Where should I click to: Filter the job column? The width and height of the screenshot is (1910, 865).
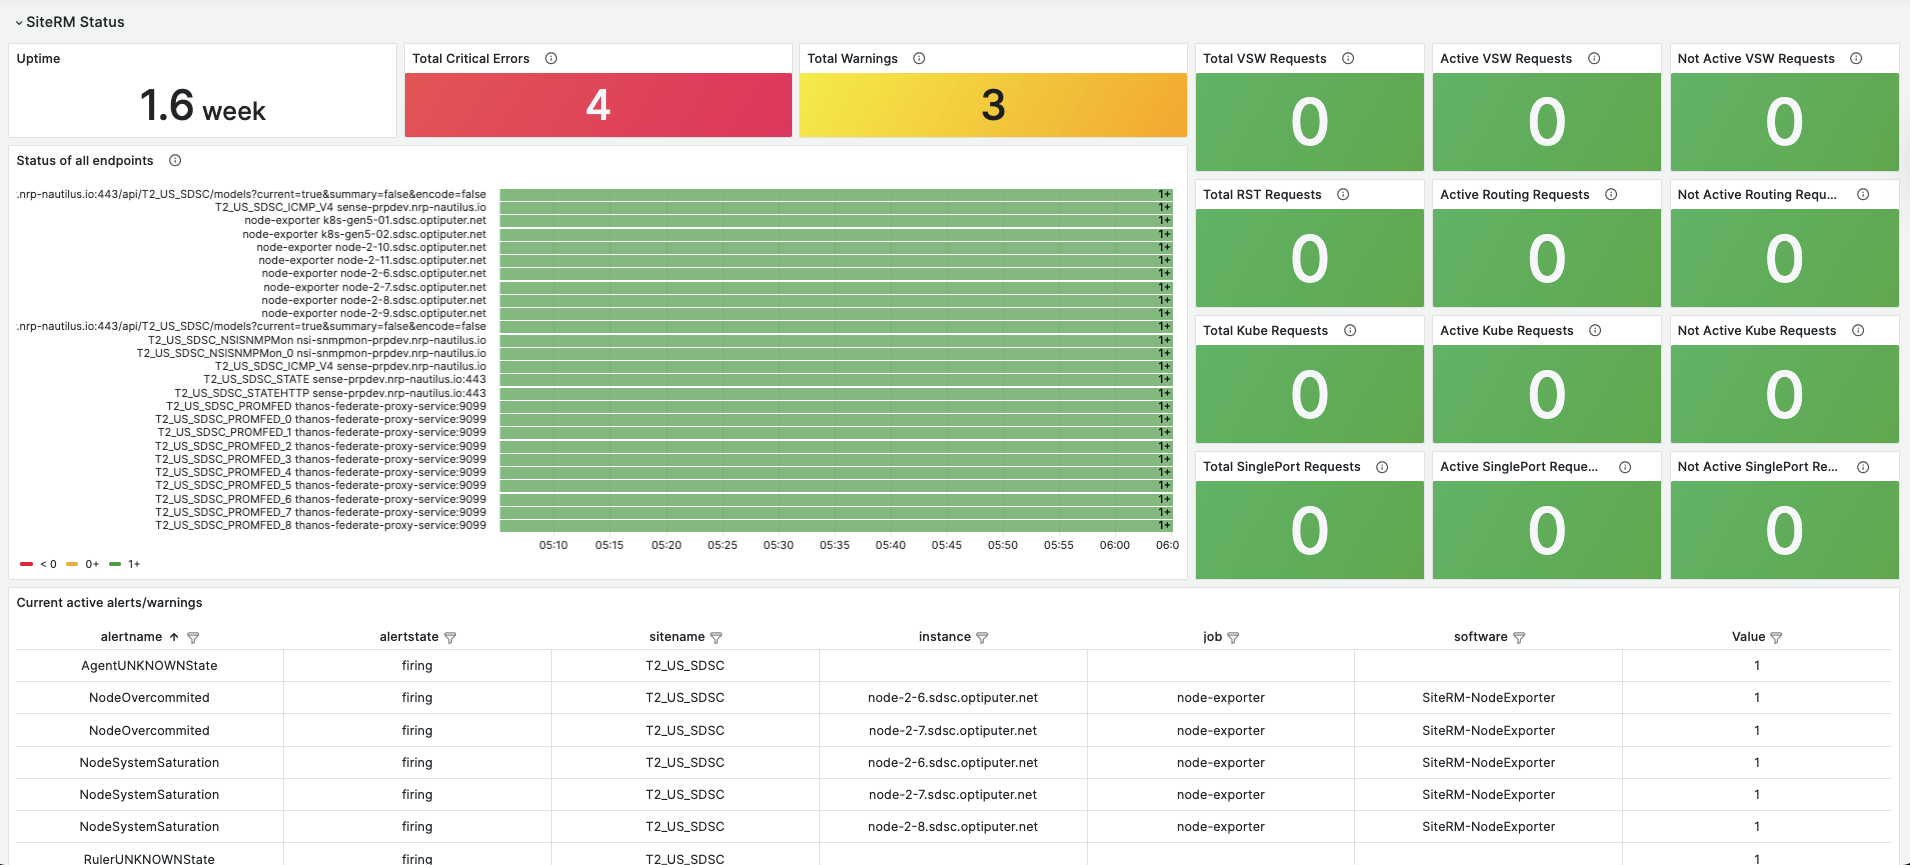[x=1233, y=638]
